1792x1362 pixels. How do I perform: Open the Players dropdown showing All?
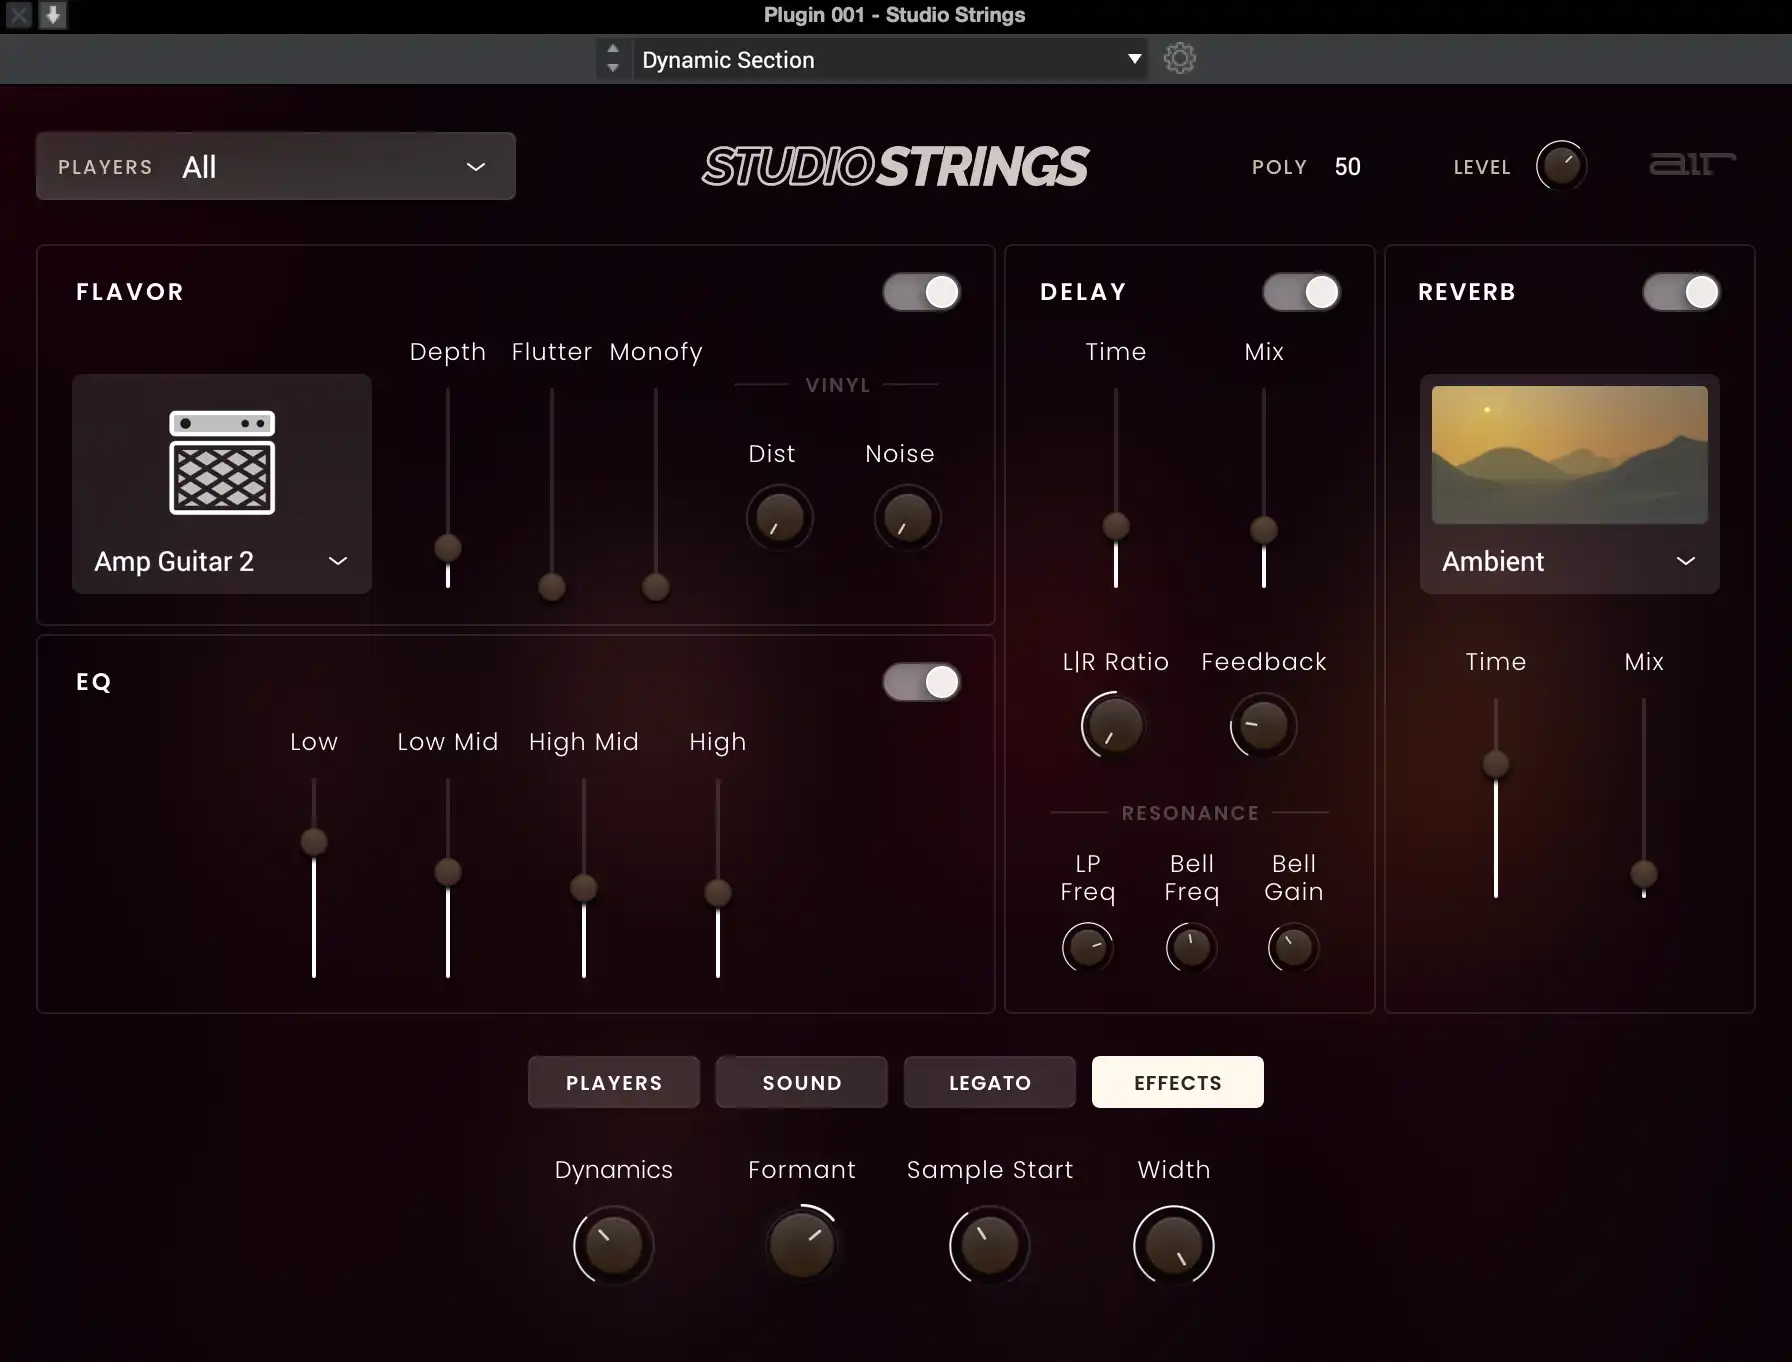(x=275, y=166)
